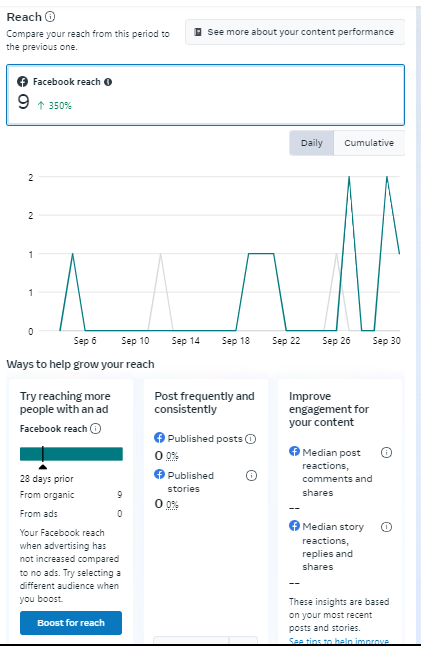The height and width of the screenshot is (646, 421).
Task: Select the Facebook reach metric card
Action: (205, 95)
